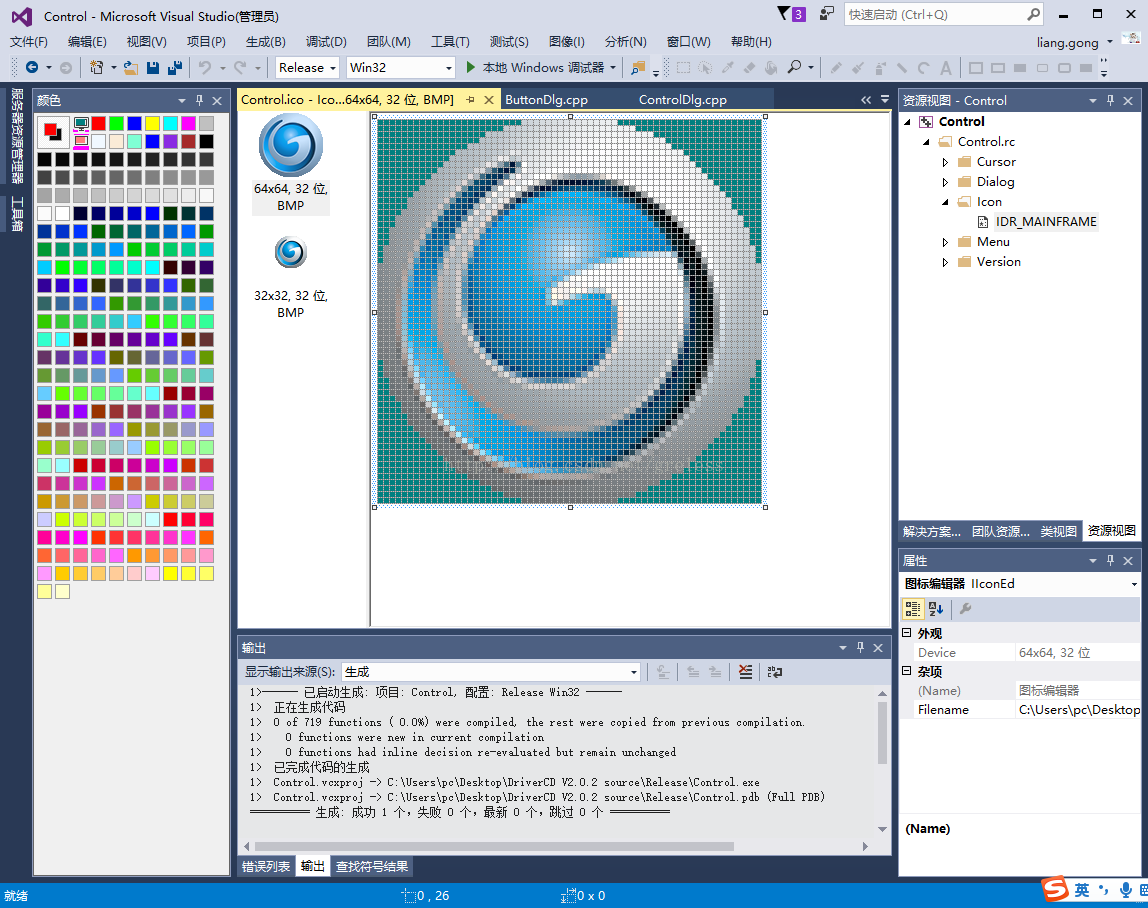Toggle the auto-hide pin on Properties panel
Viewport: 1148px width, 908px height.
(1110, 560)
